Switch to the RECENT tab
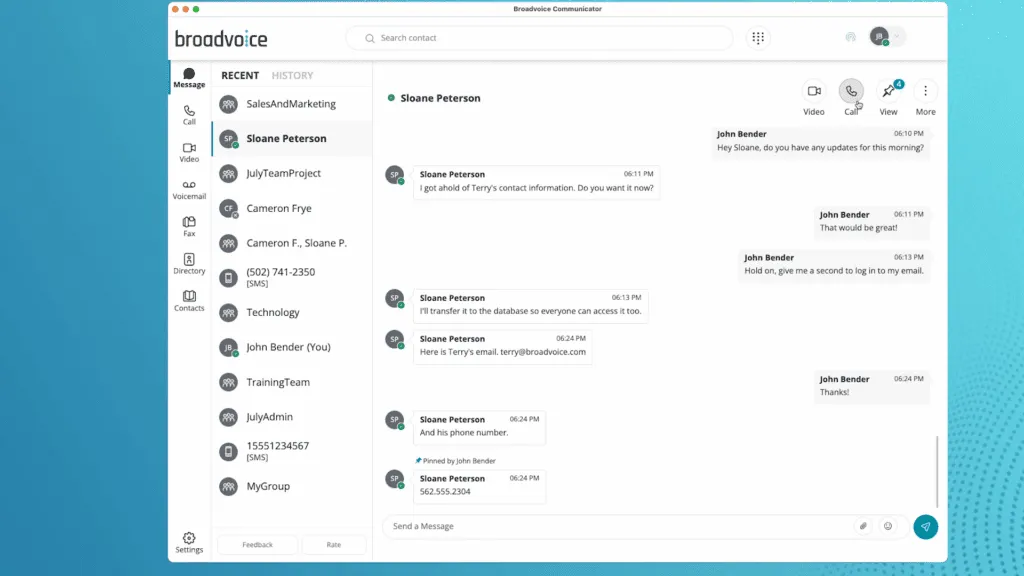 [x=240, y=75]
